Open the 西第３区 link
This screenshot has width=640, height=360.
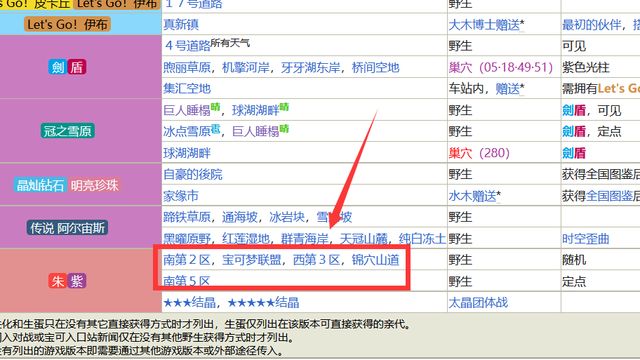(x=317, y=260)
